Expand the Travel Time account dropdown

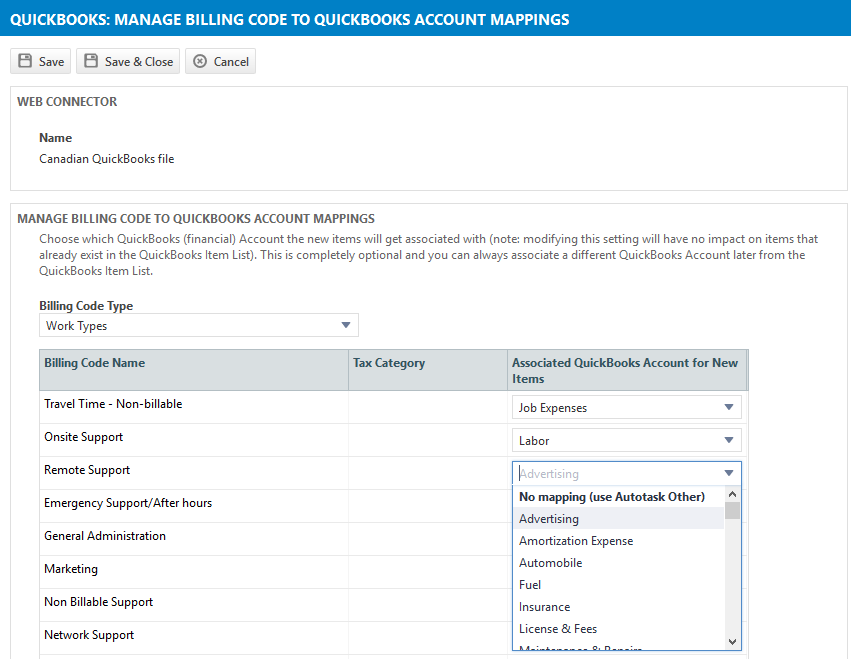coord(627,407)
